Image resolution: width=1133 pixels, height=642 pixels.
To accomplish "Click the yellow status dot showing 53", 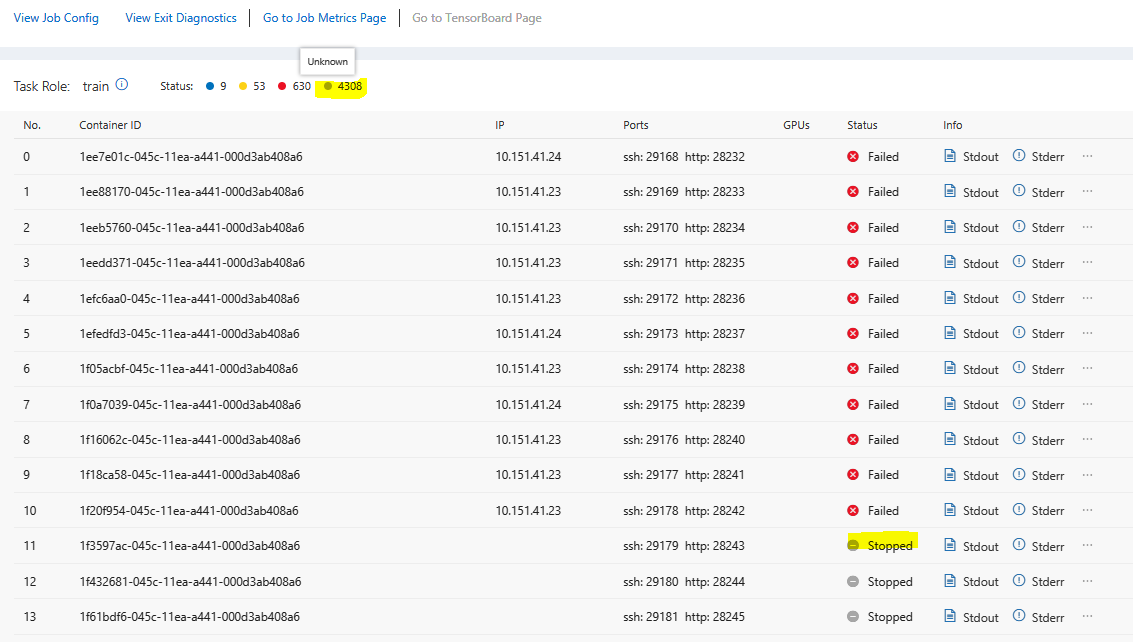I will (243, 86).
